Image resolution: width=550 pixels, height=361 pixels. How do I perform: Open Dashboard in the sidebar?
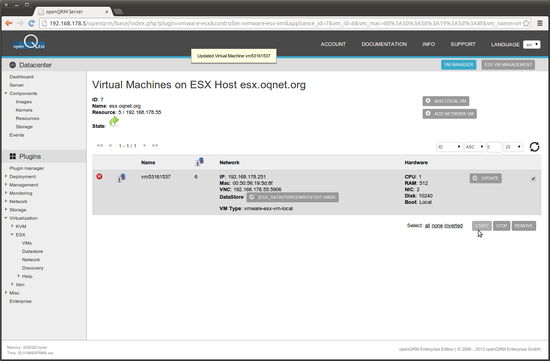(21, 77)
